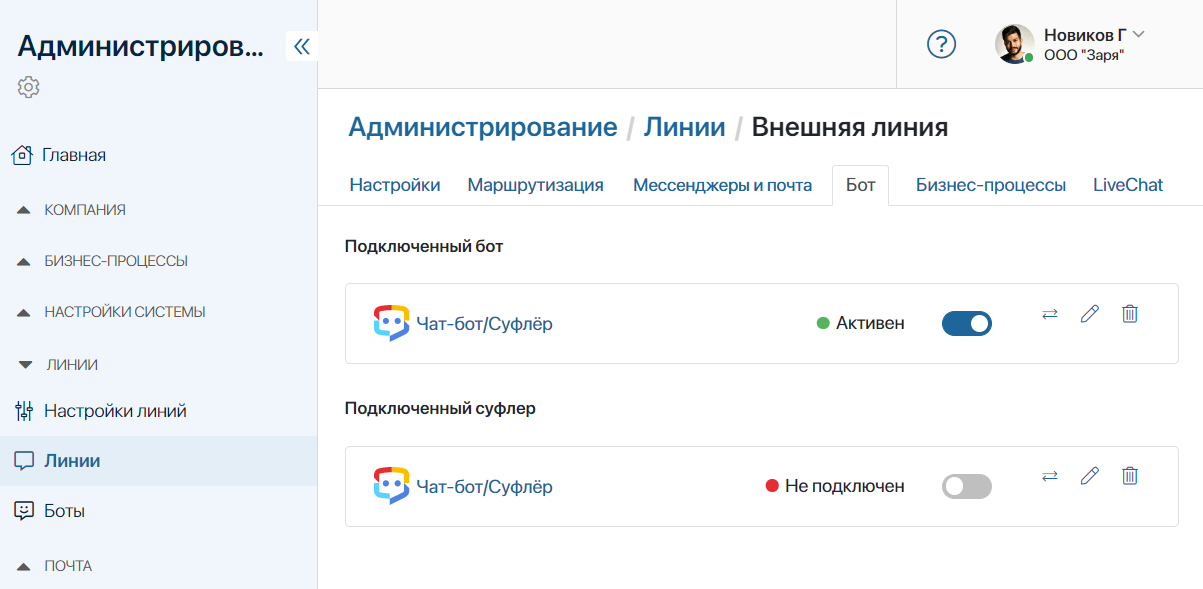Open the Мессенджеры и почта tab
1203x589 pixels.
[720, 185]
